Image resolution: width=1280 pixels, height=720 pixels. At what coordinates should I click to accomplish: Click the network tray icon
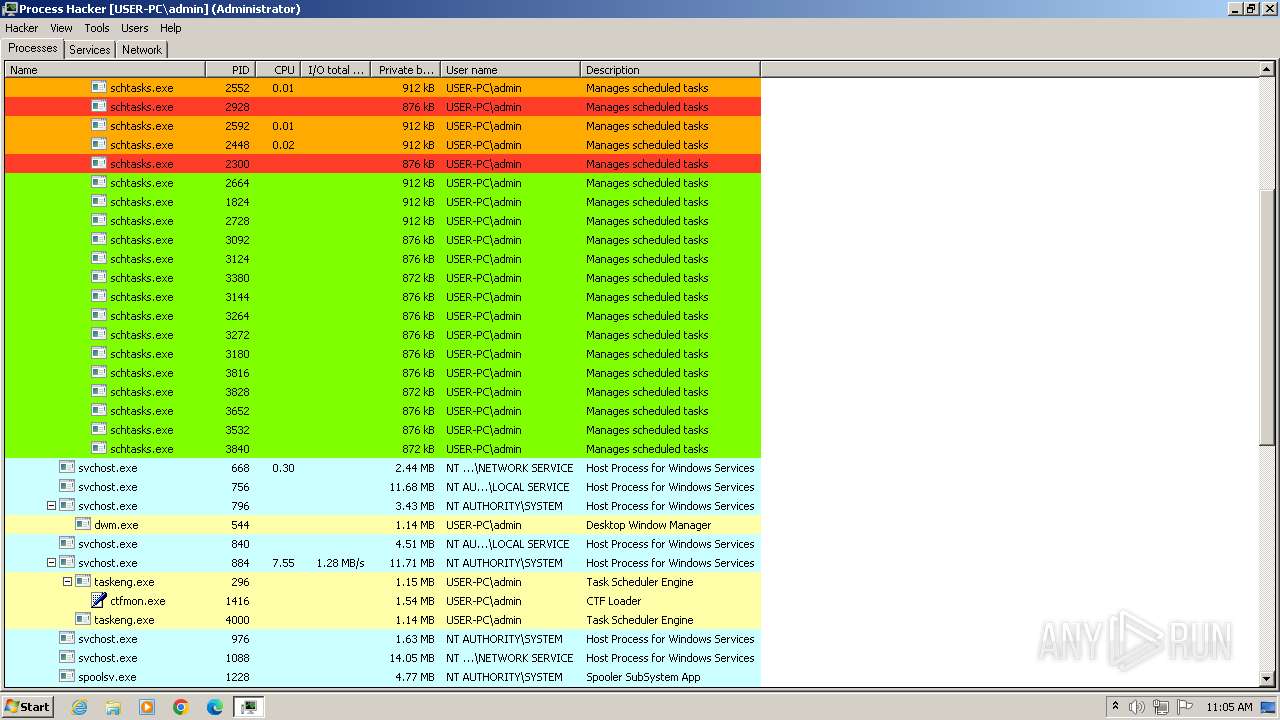[1160, 707]
